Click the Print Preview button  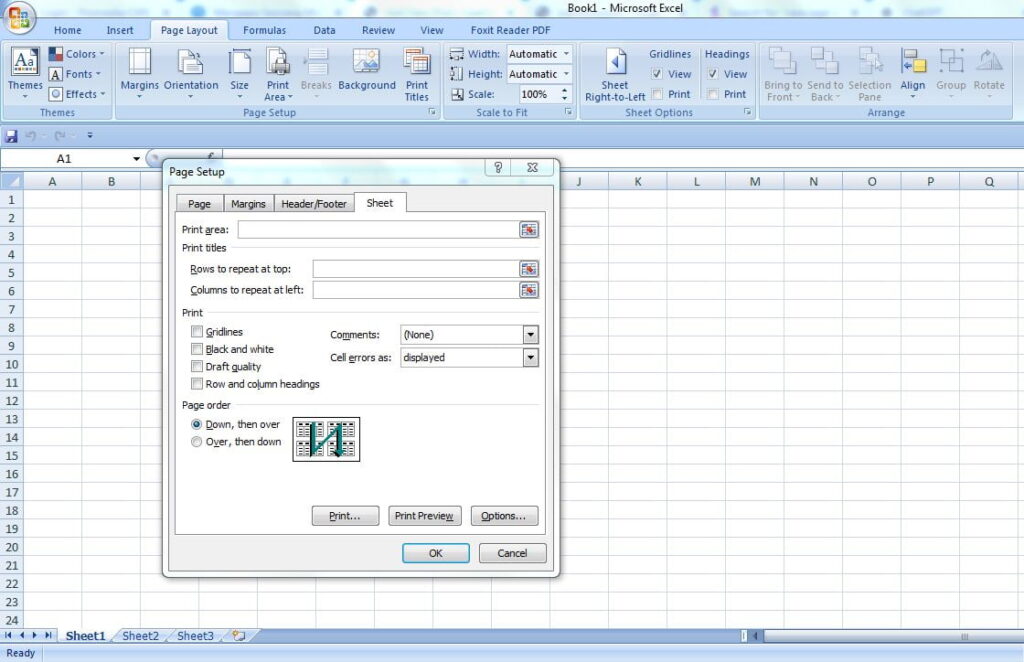(x=424, y=516)
